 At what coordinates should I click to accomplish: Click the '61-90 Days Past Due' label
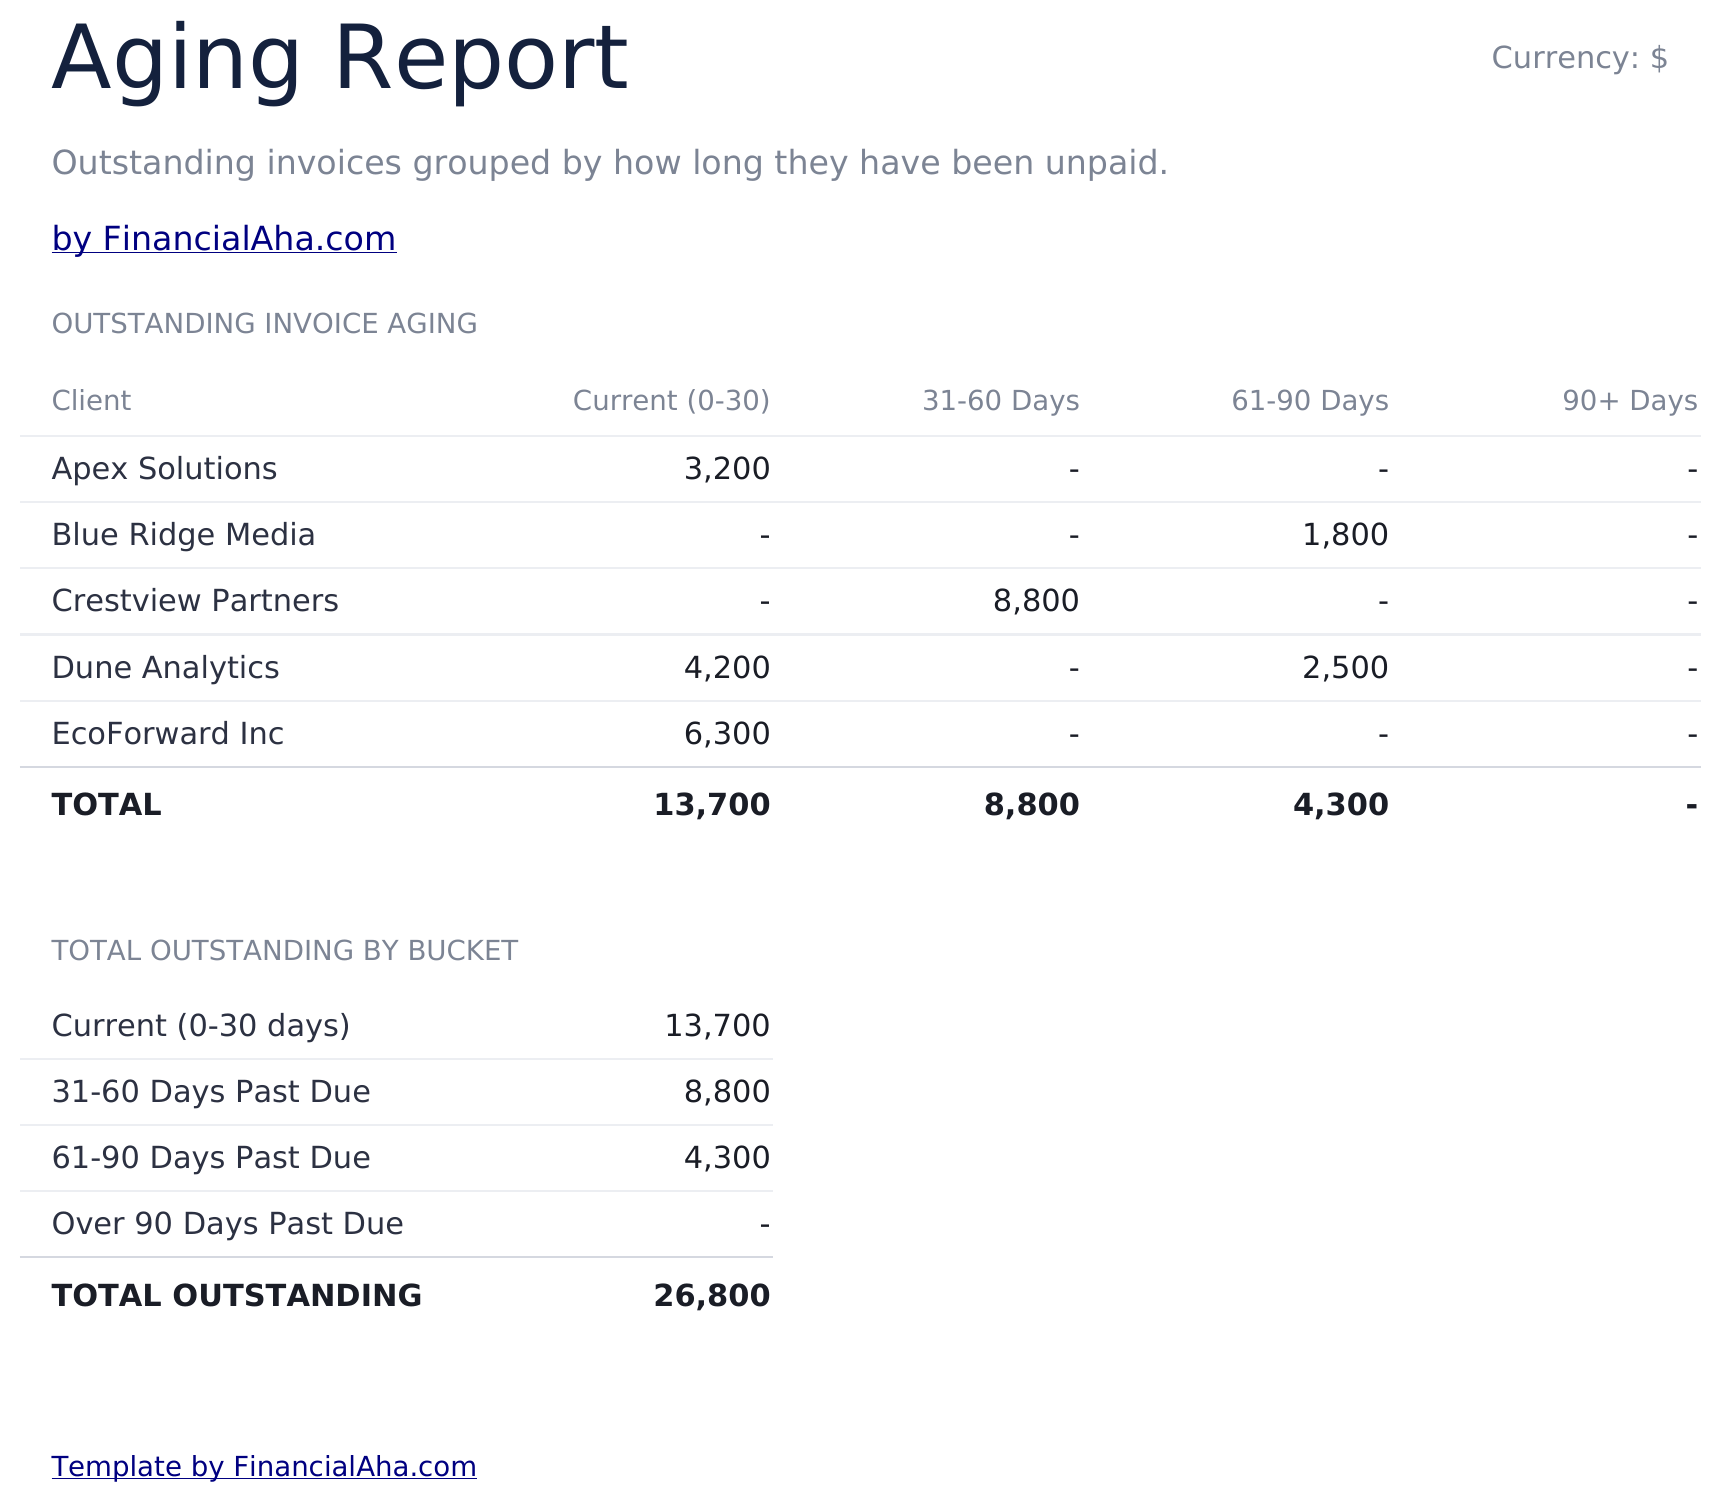point(211,1158)
